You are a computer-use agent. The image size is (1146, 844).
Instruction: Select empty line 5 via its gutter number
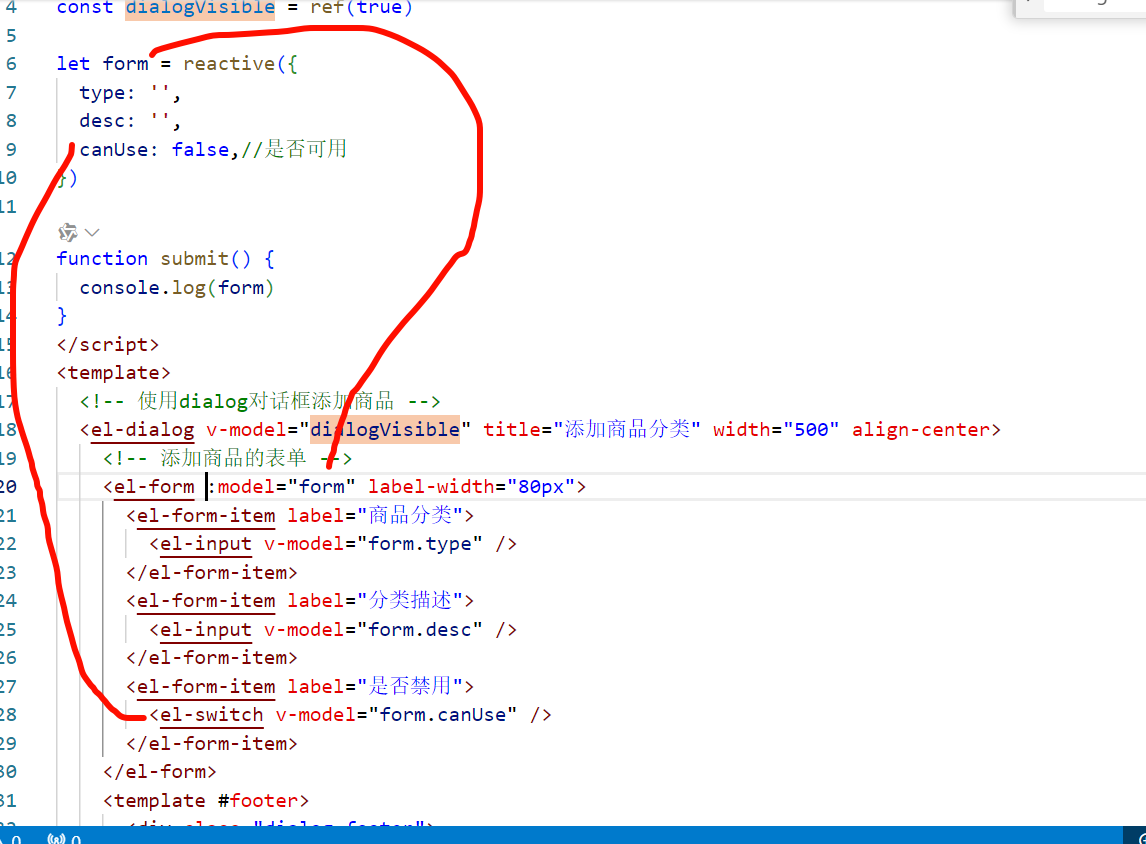pos(11,36)
